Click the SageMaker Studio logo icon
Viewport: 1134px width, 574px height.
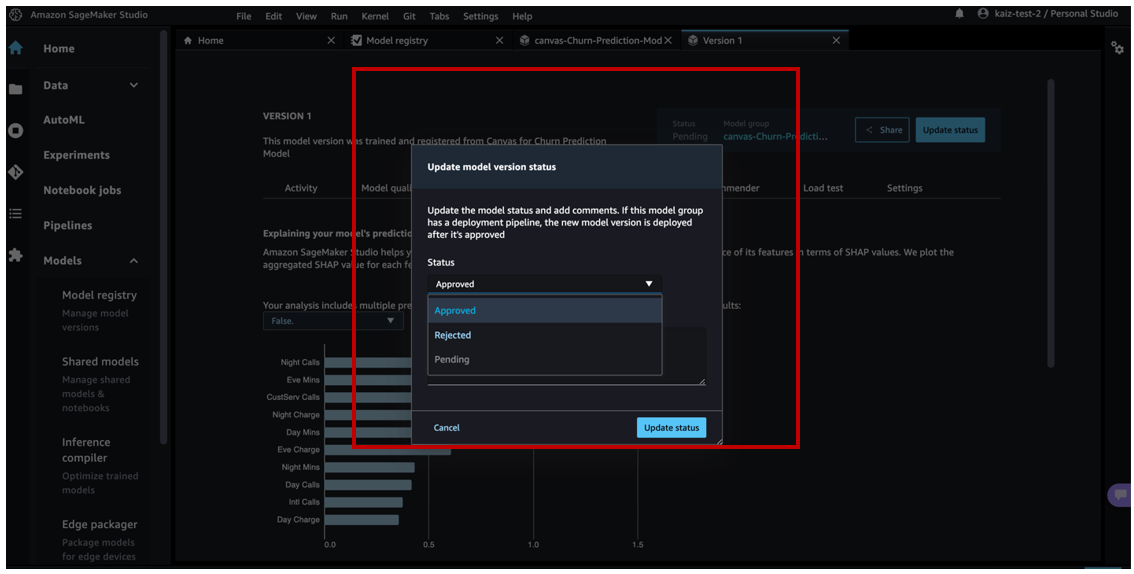point(15,15)
